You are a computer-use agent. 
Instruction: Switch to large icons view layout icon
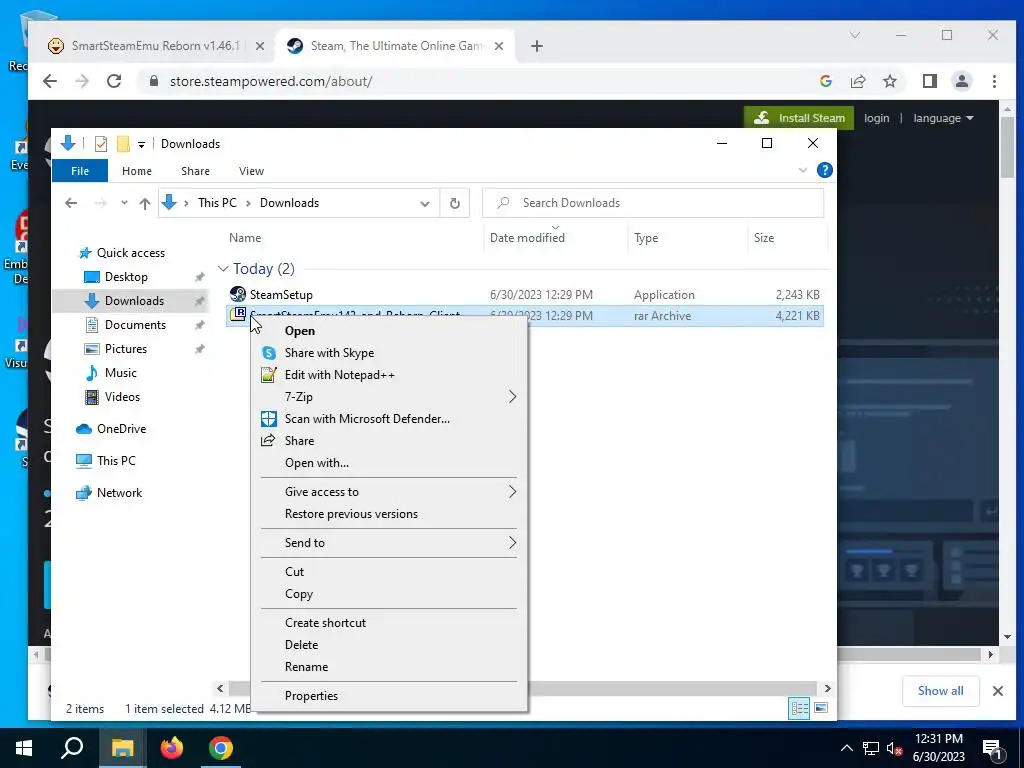click(821, 708)
